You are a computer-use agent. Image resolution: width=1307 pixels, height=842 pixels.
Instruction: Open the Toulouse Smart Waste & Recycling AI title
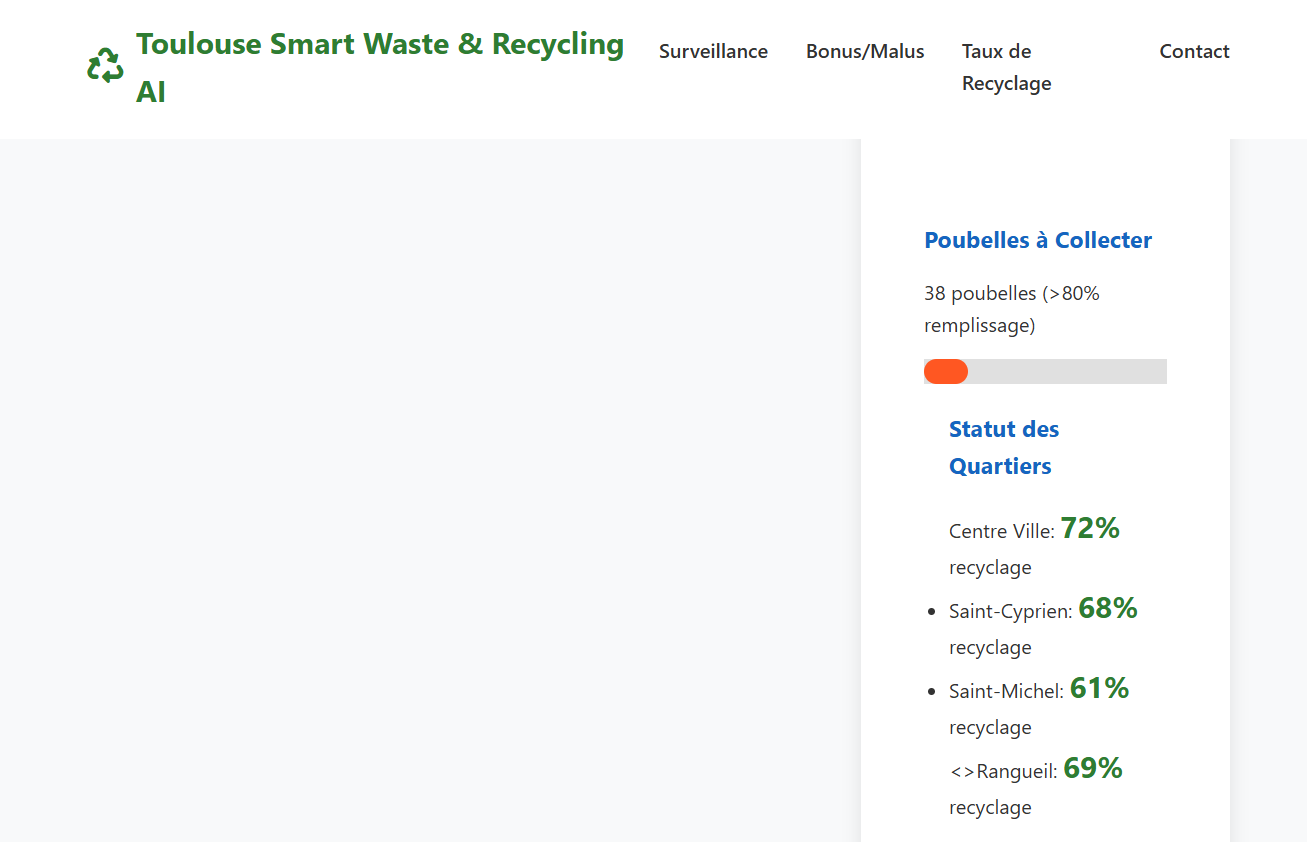click(380, 67)
